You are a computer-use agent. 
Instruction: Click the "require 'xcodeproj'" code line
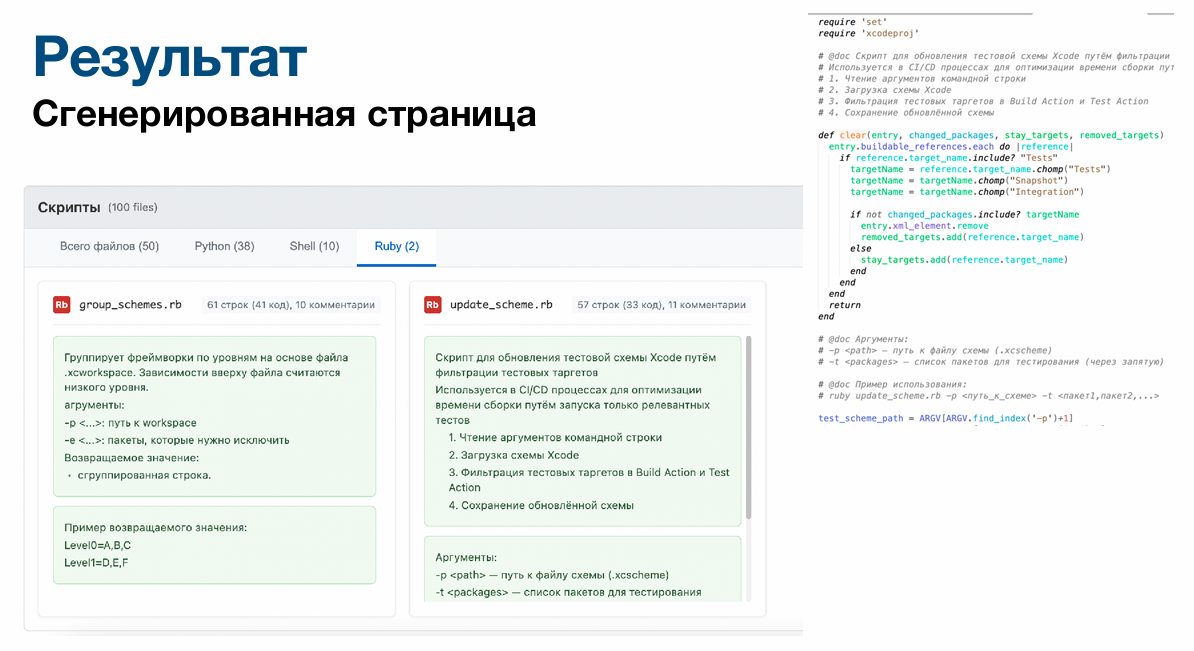[868, 34]
